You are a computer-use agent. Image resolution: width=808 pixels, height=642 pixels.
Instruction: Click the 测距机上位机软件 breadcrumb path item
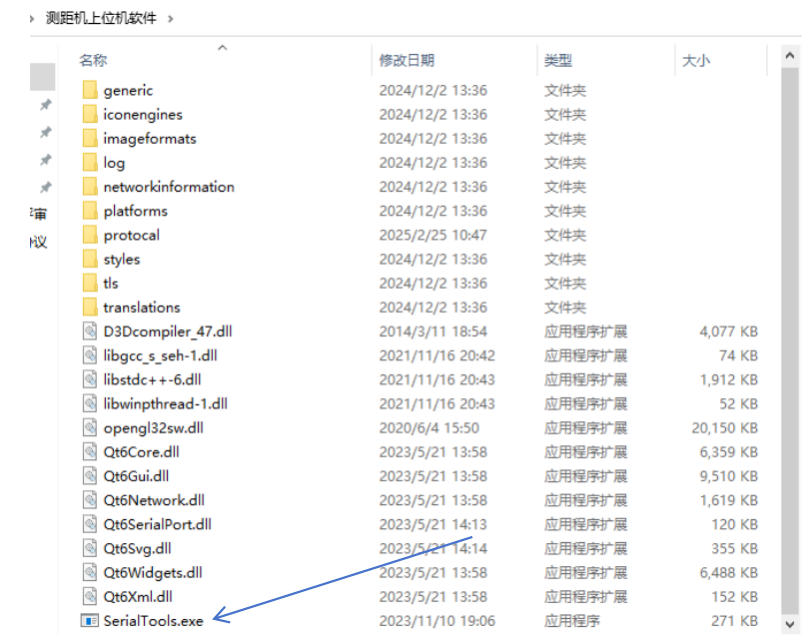(x=101, y=18)
